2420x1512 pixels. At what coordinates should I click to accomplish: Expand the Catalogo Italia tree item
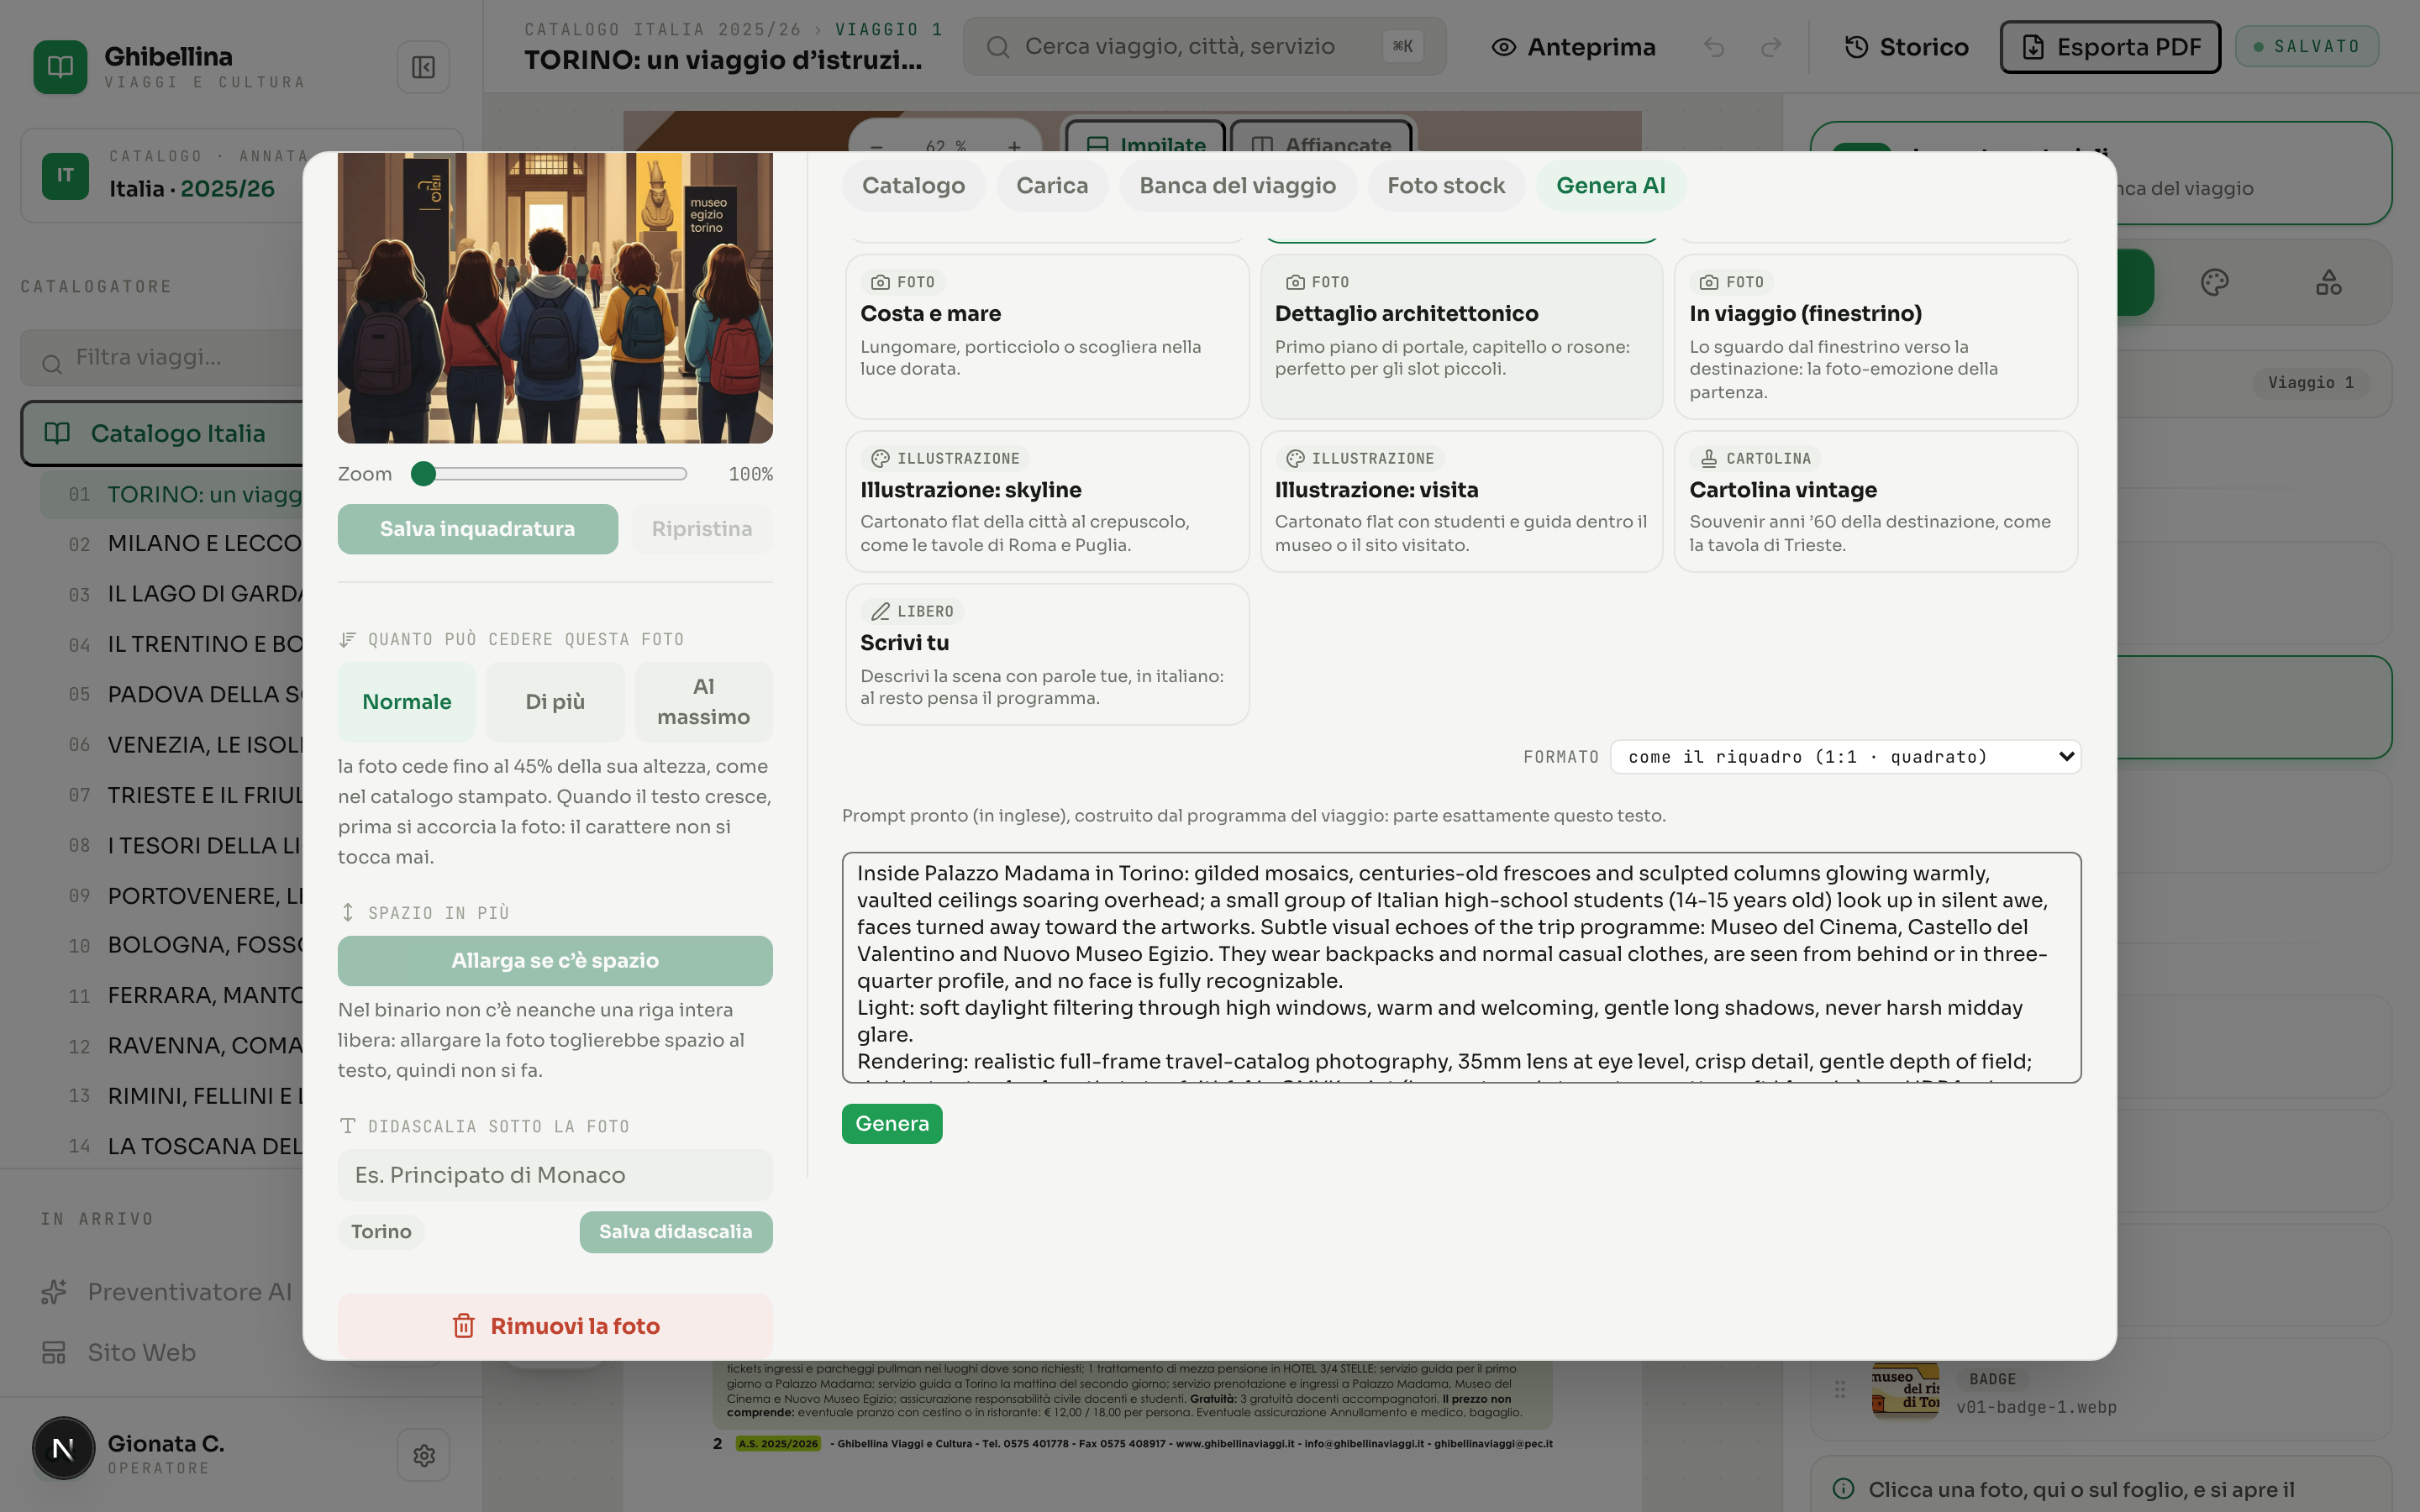coord(162,434)
